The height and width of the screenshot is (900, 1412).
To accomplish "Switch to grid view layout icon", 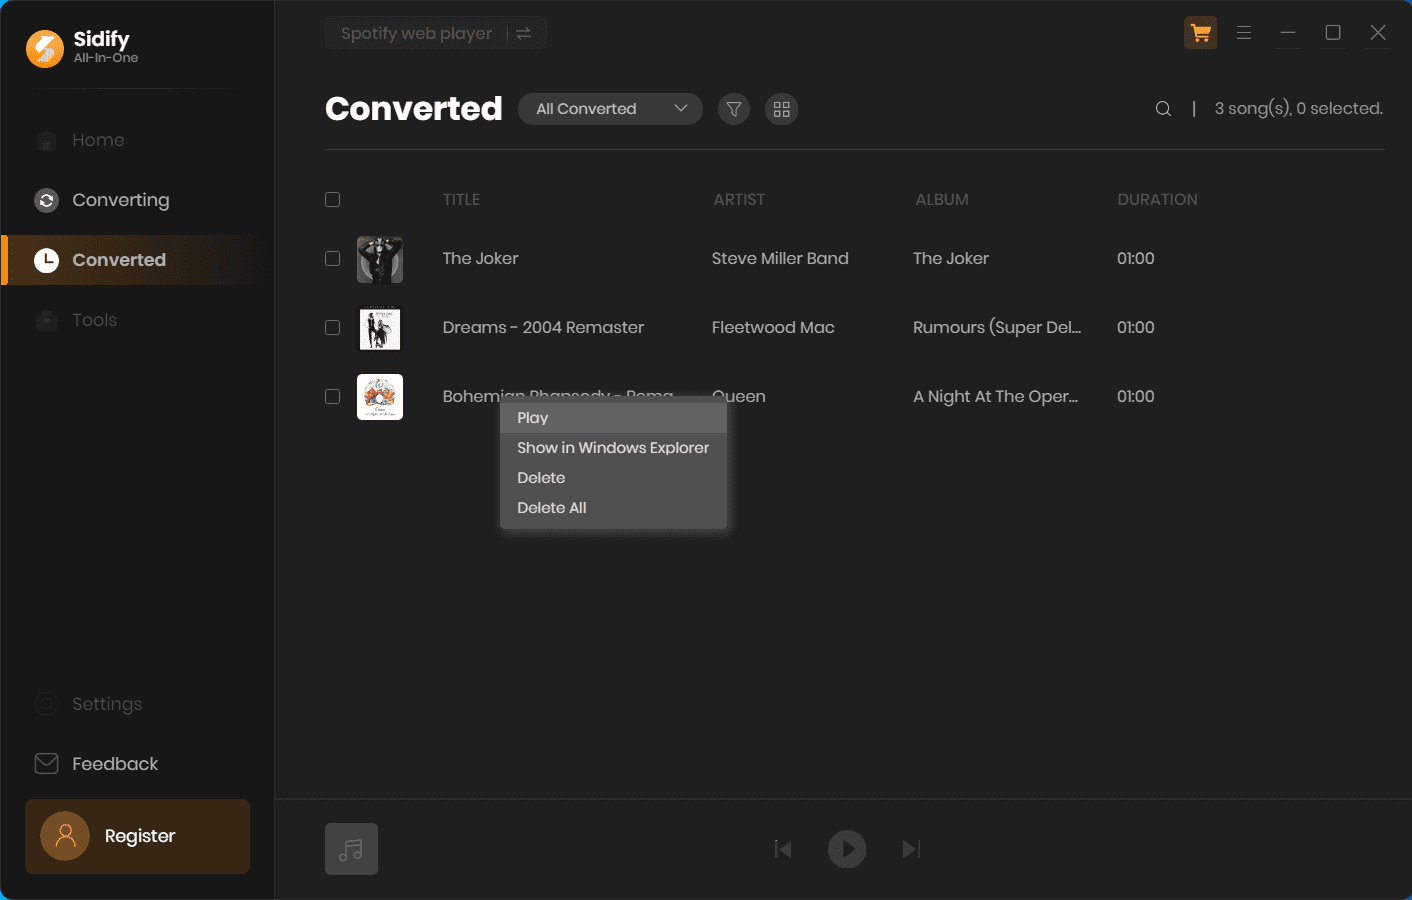I will tap(782, 109).
